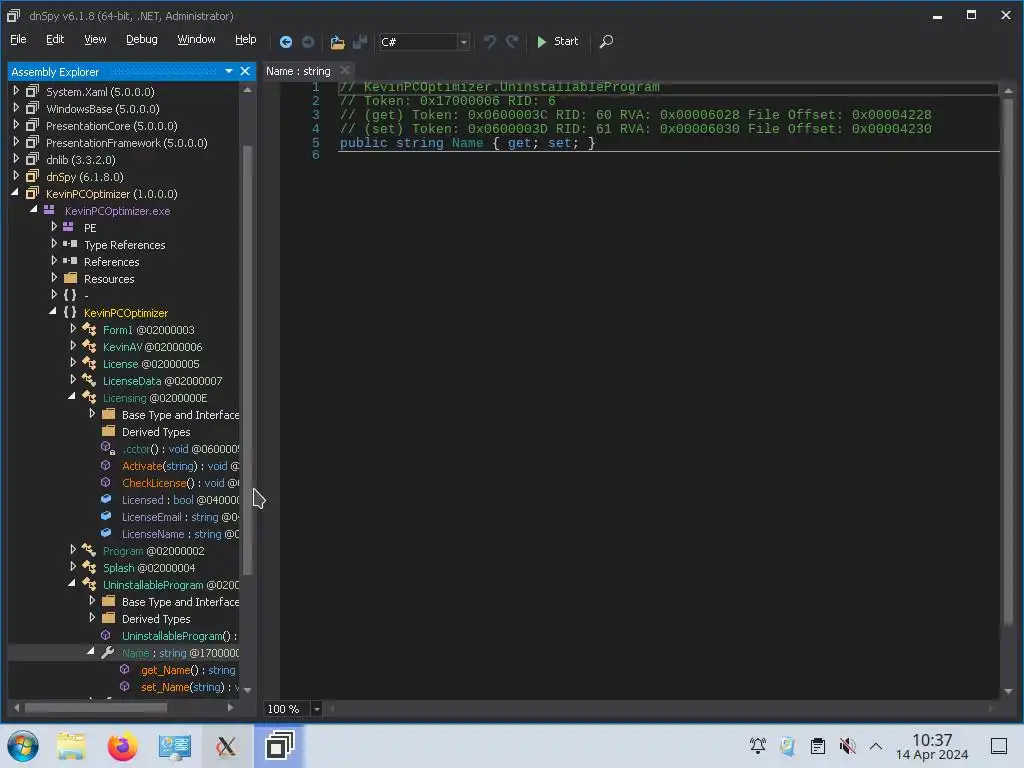Click the navigate forward arrow icon

pos(308,42)
